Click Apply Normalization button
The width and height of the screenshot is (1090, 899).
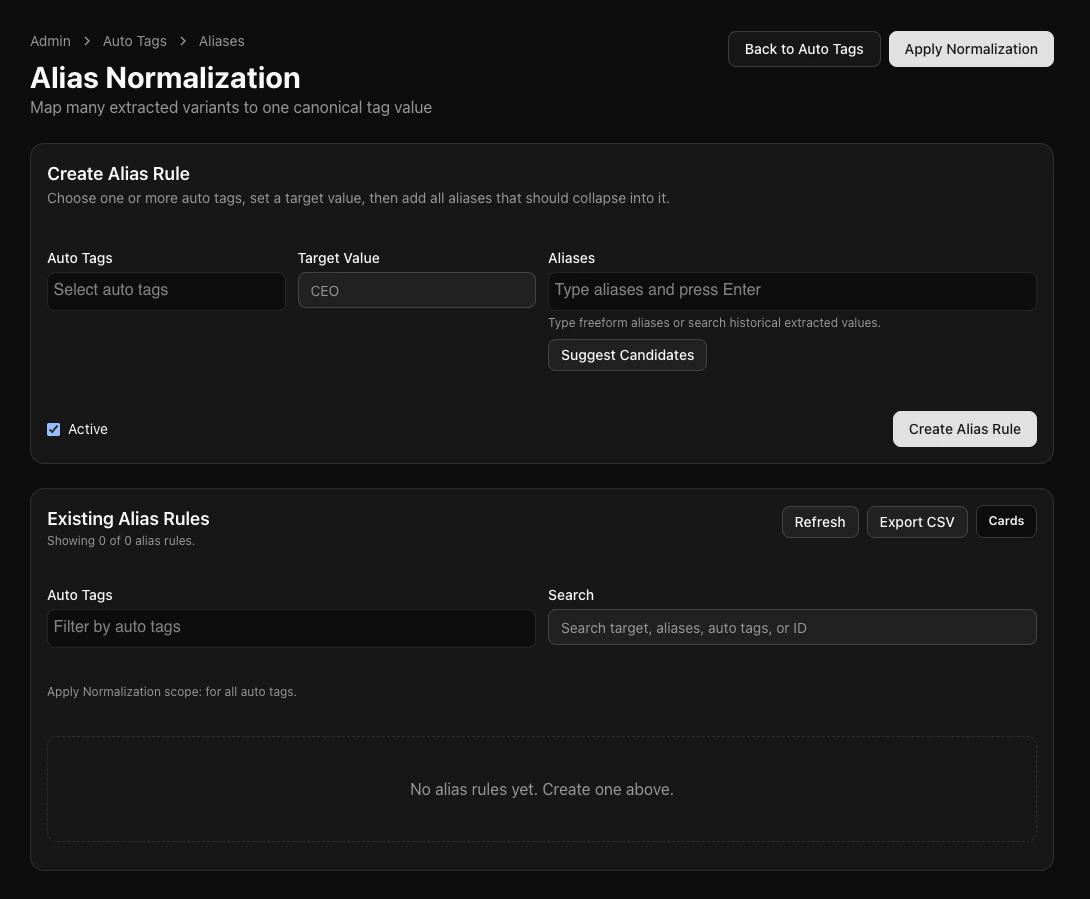click(x=970, y=49)
